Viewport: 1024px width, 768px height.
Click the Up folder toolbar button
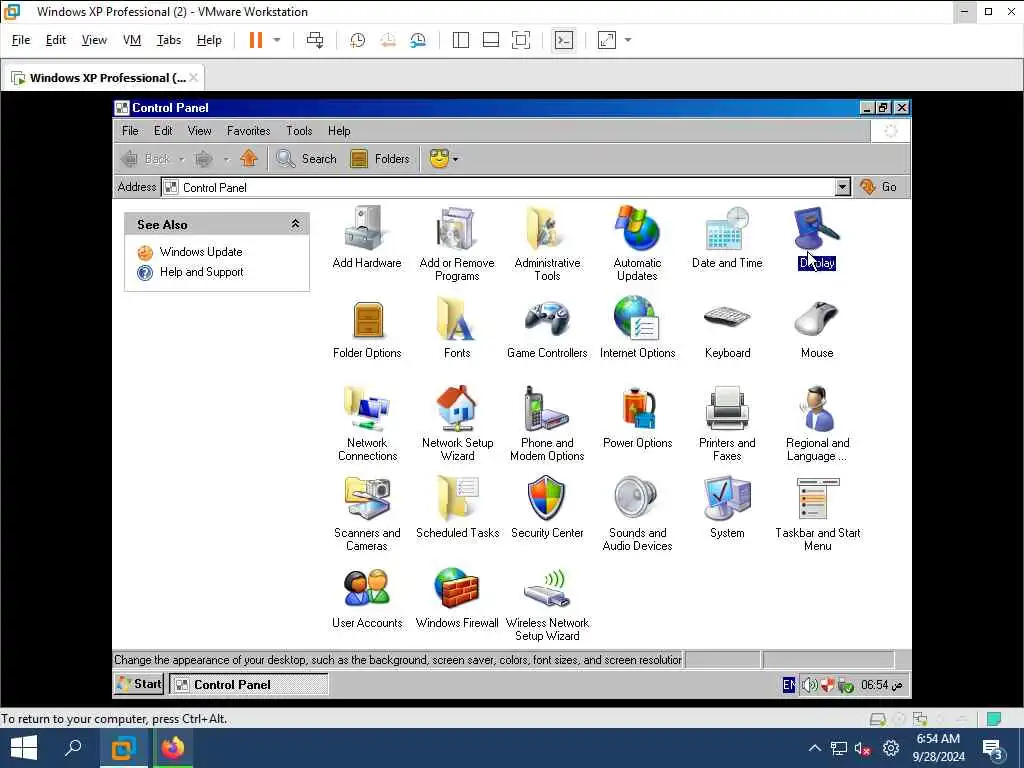(249, 159)
